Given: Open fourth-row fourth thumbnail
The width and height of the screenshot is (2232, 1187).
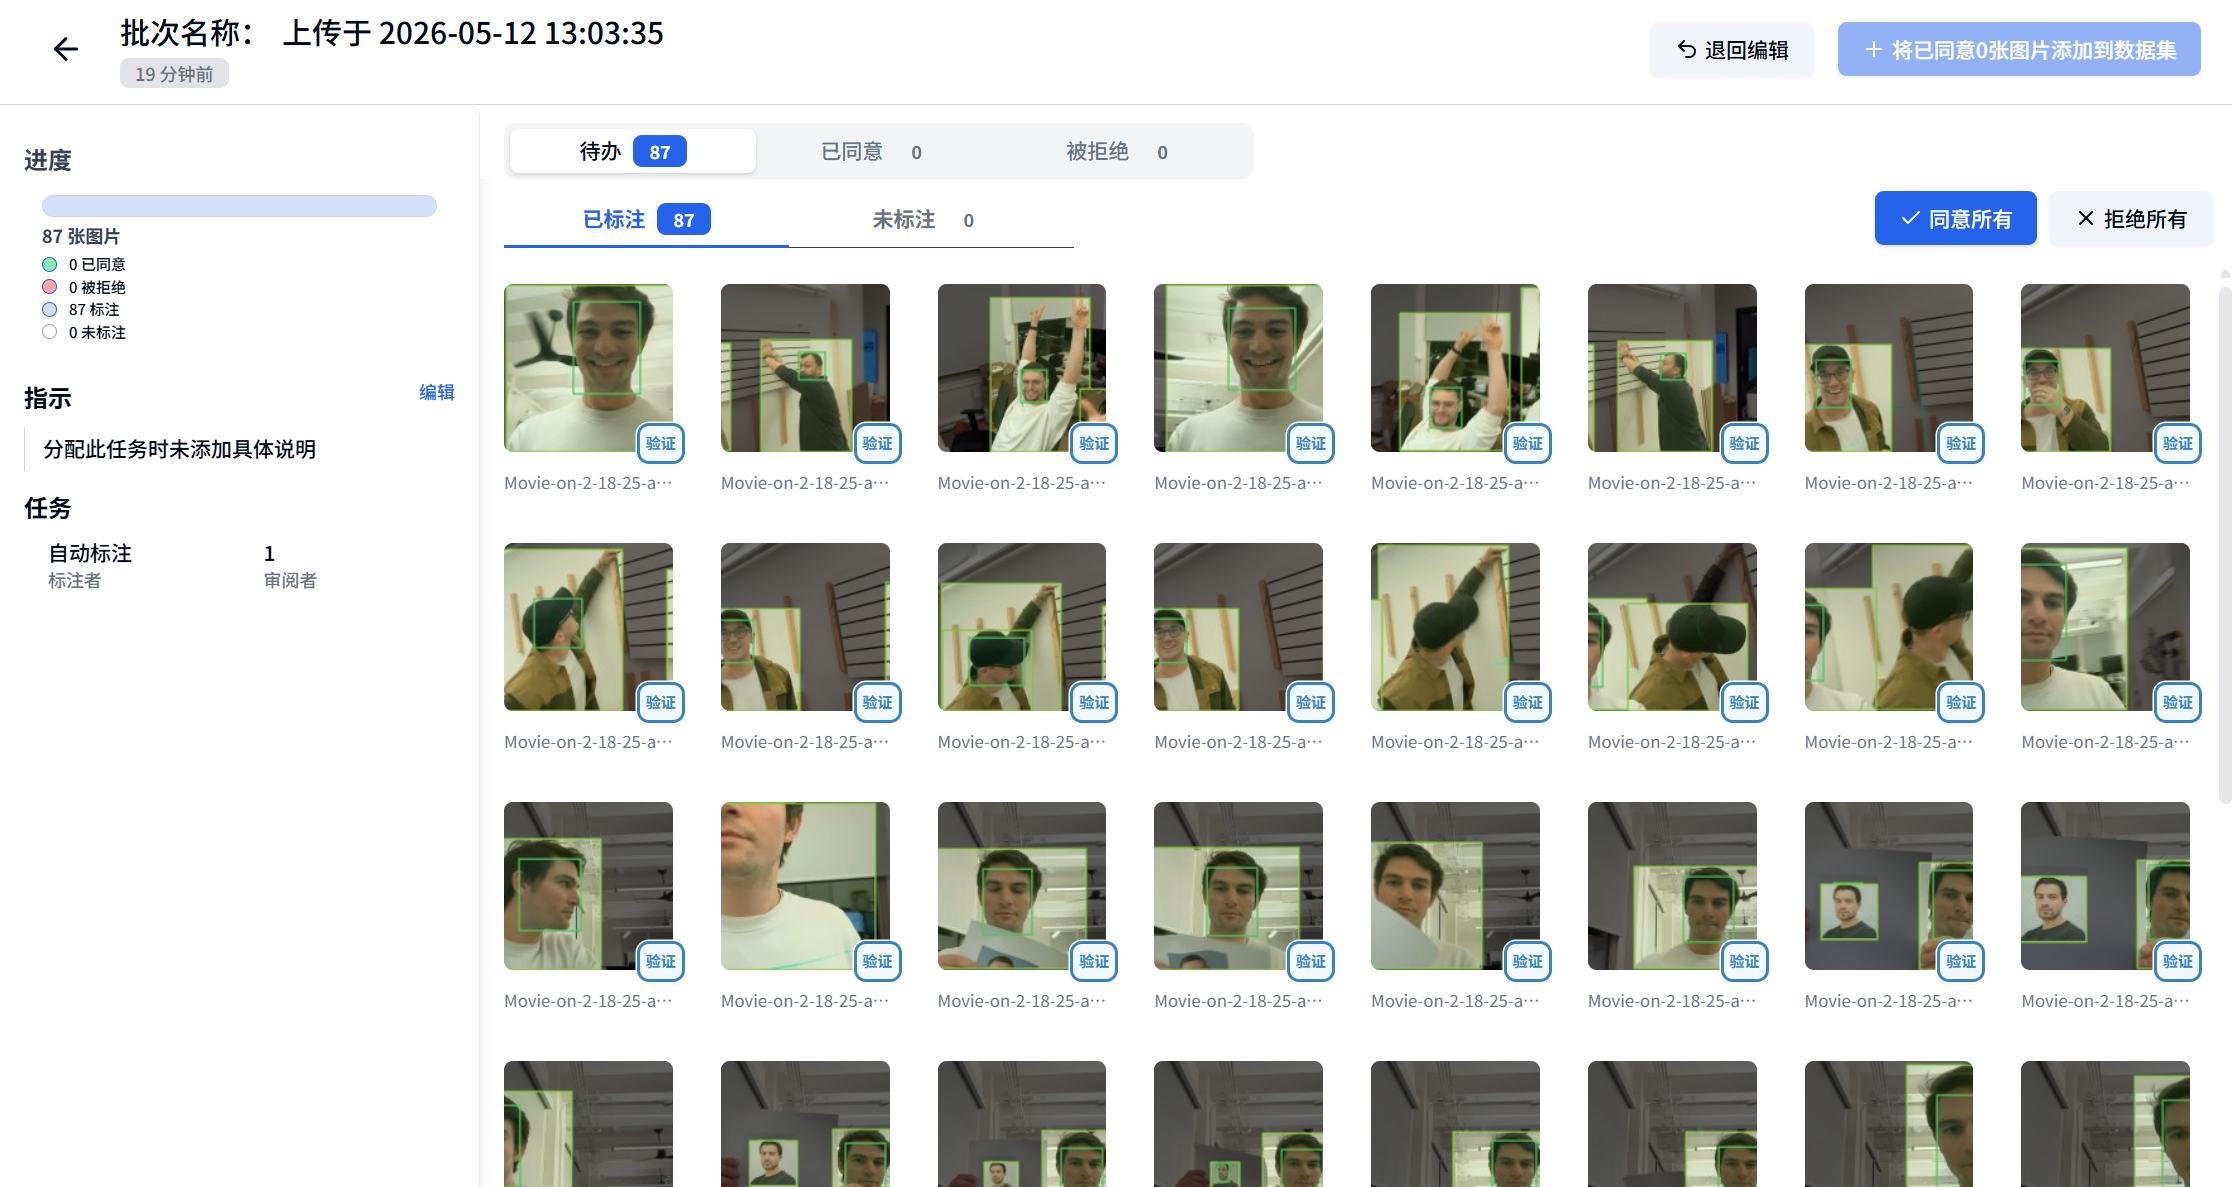Looking at the screenshot, I should pyautogui.click(x=1238, y=1124).
